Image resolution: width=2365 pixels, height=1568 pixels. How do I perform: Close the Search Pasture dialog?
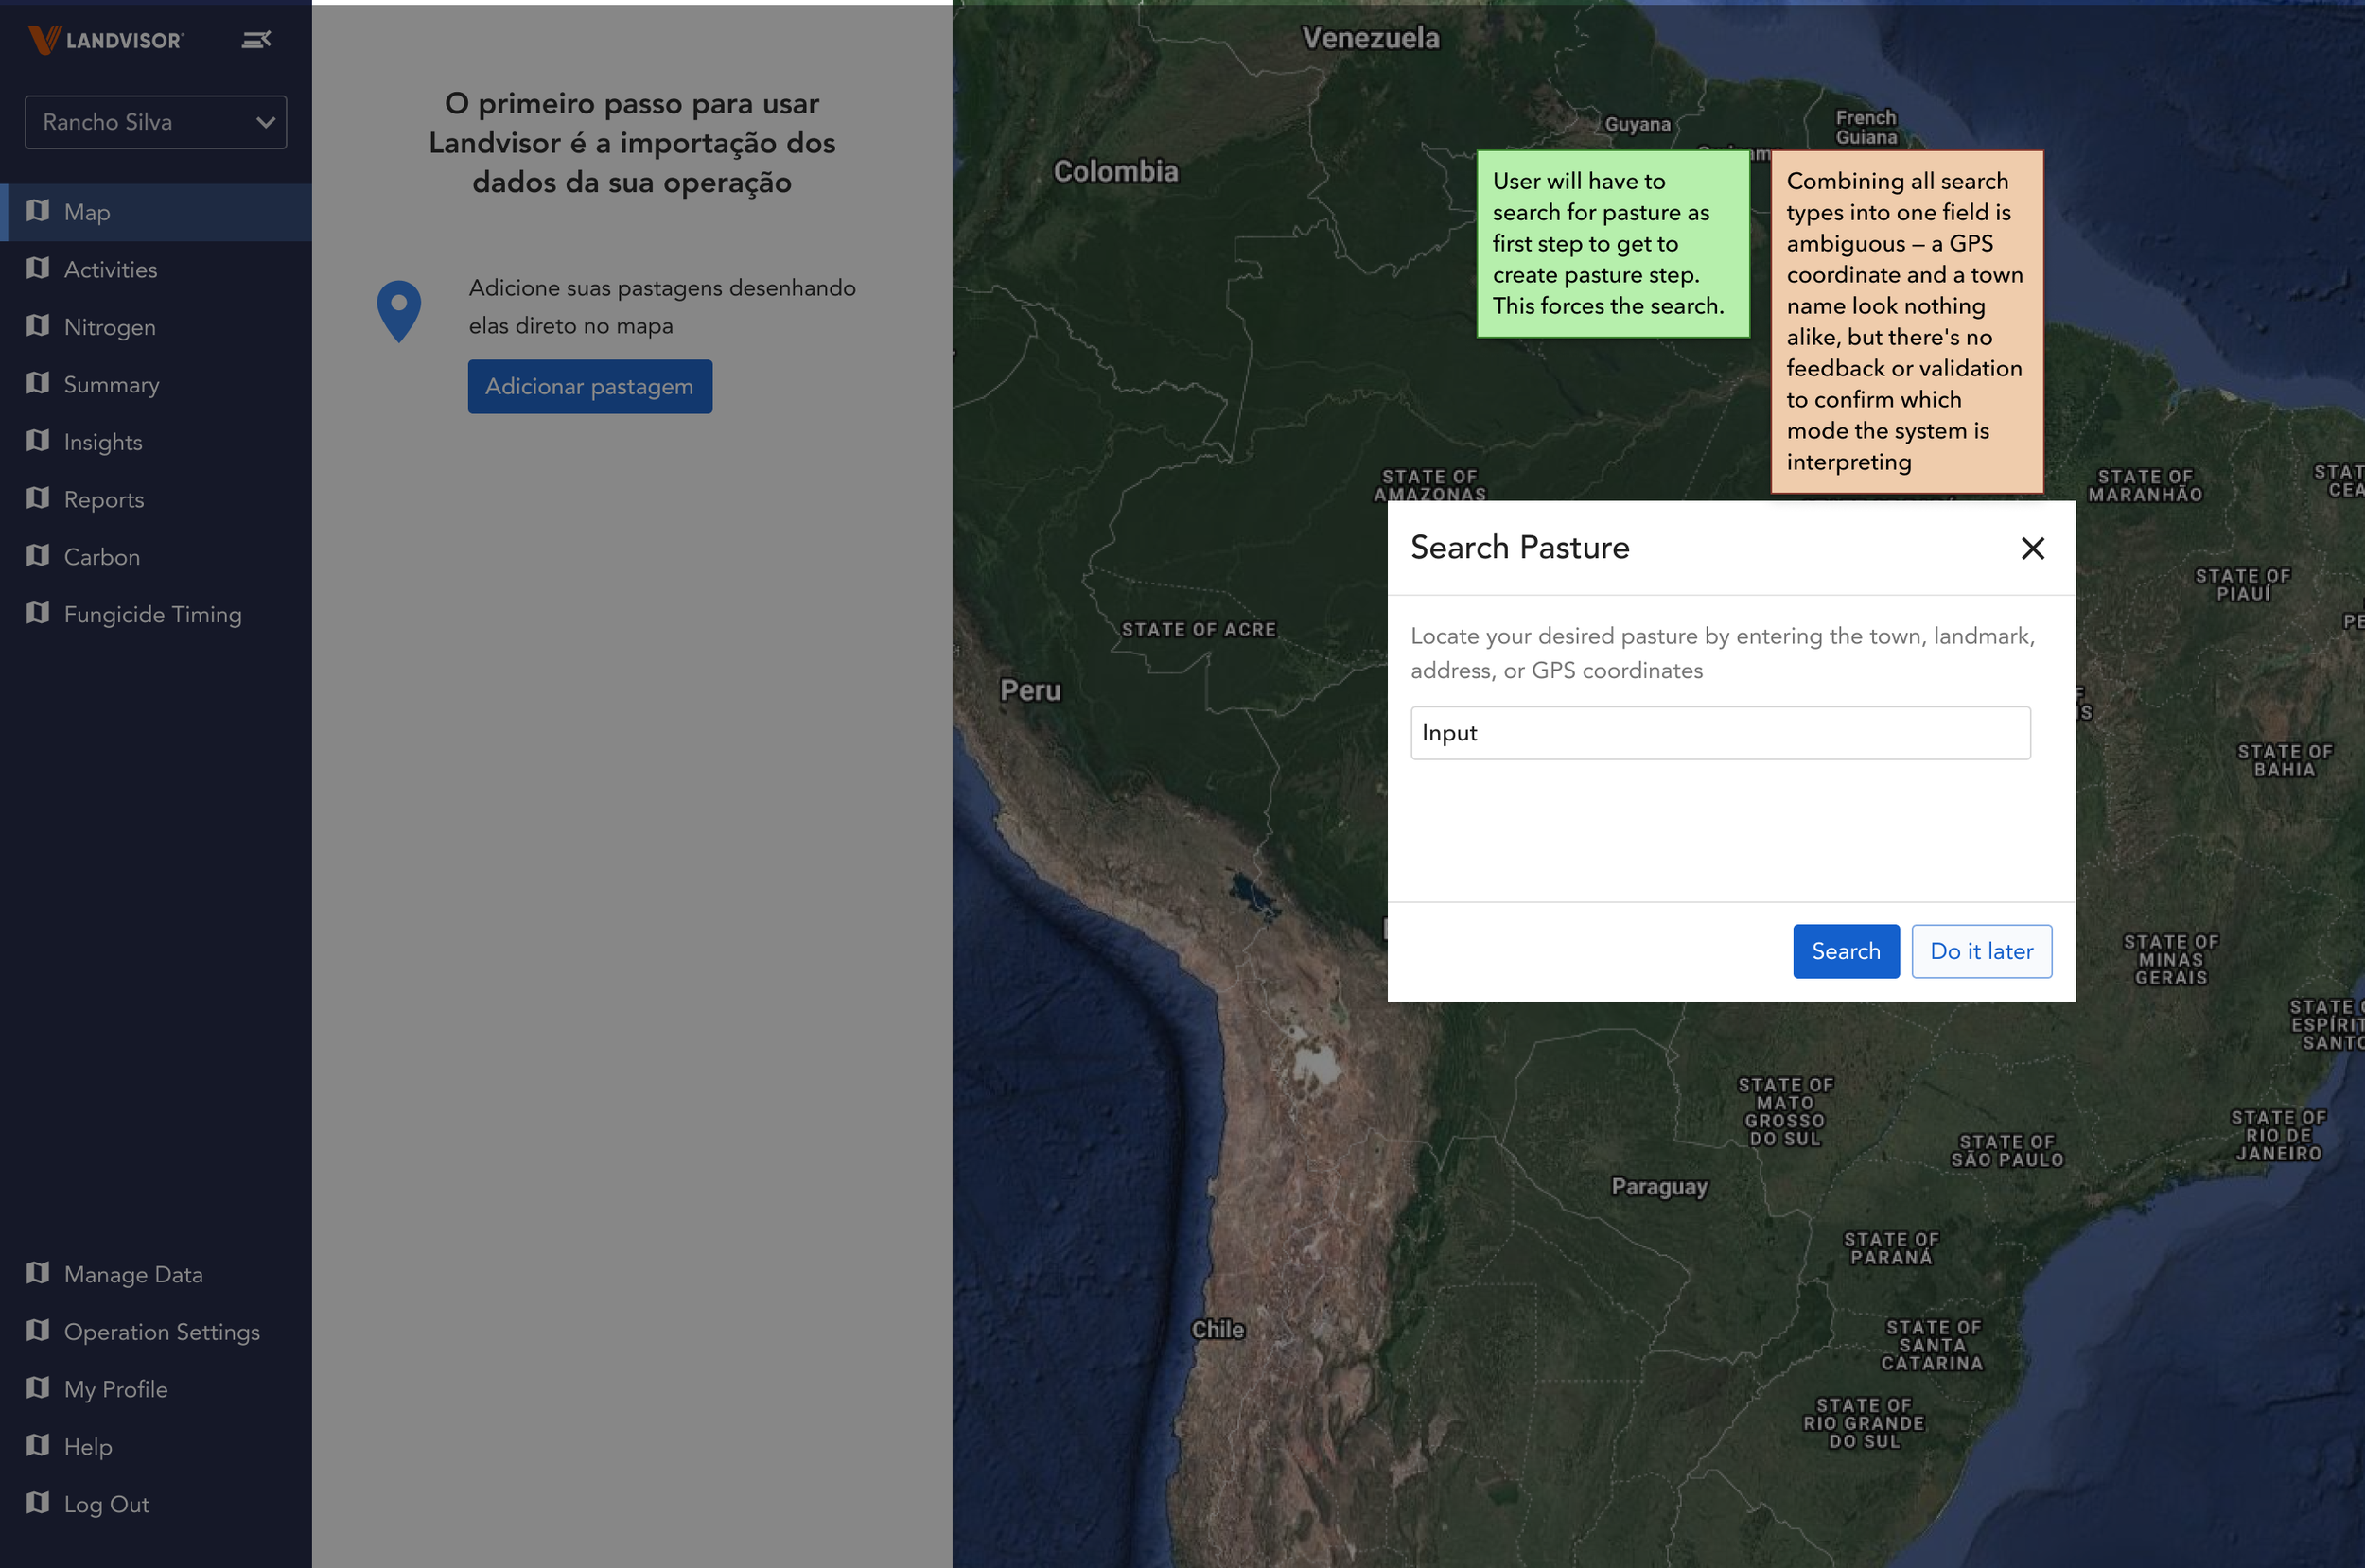tap(2032, 548)
